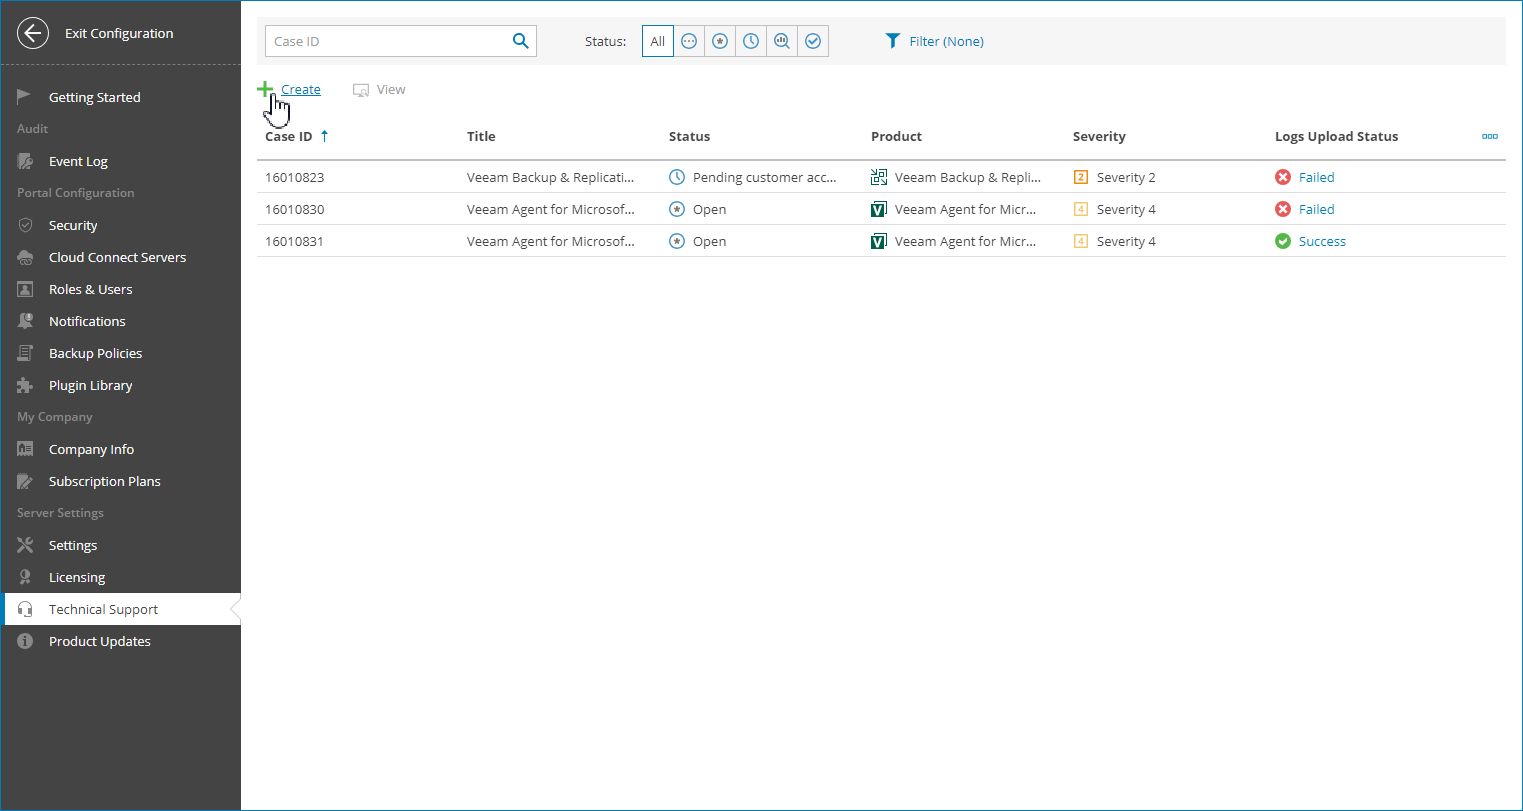Click the search magnifier in Case ID box

tap(520, 41)
